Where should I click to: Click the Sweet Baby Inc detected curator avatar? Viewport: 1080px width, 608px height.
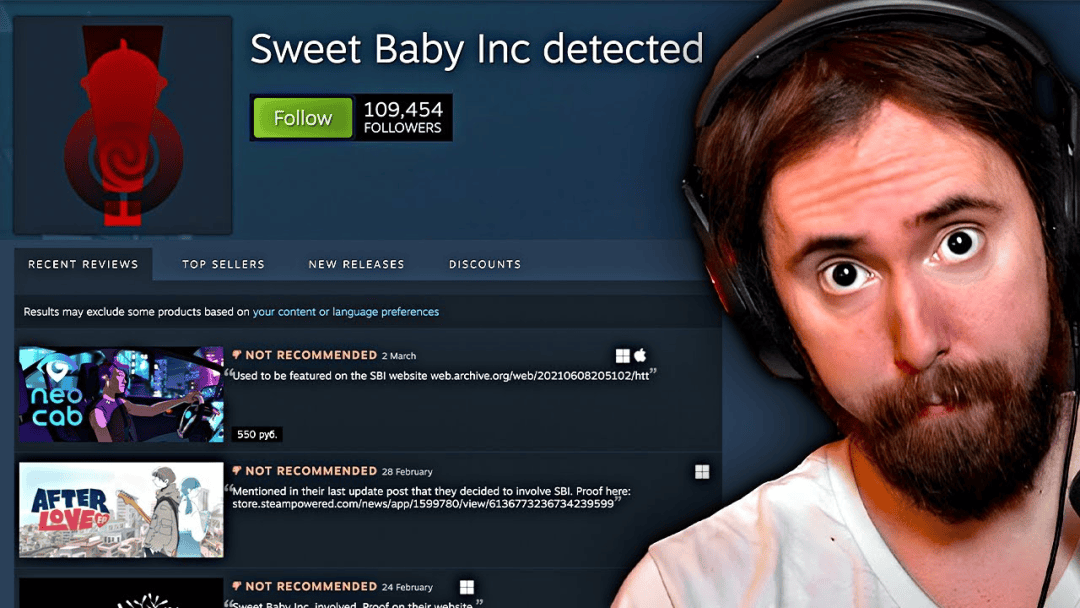click(123, 125)
